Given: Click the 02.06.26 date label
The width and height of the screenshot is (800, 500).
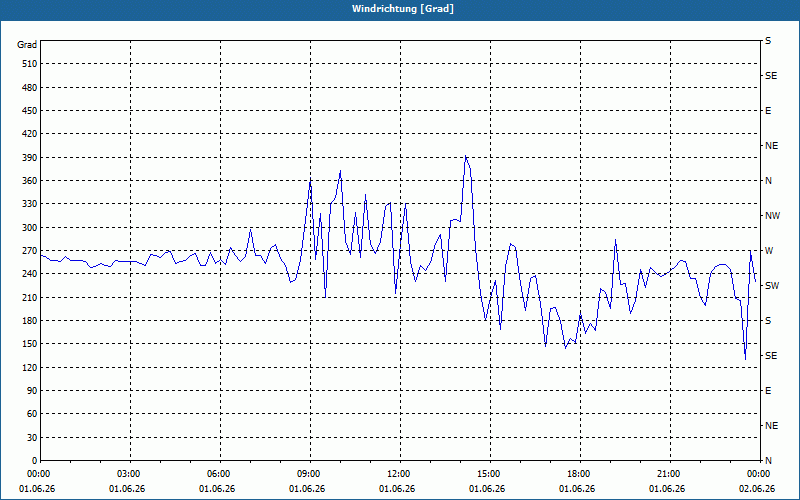Looking at the screenshot, I should click(x=757, y=489).
